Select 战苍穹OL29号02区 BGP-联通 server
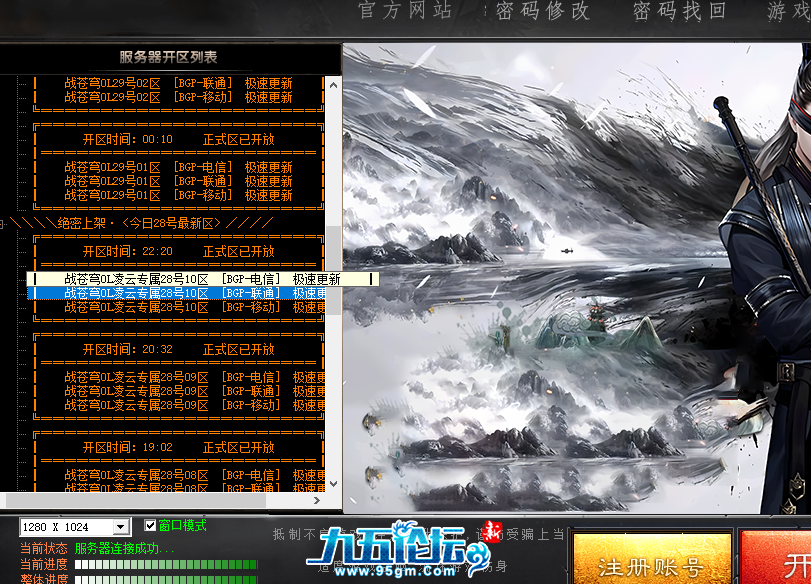 (178, 83)
